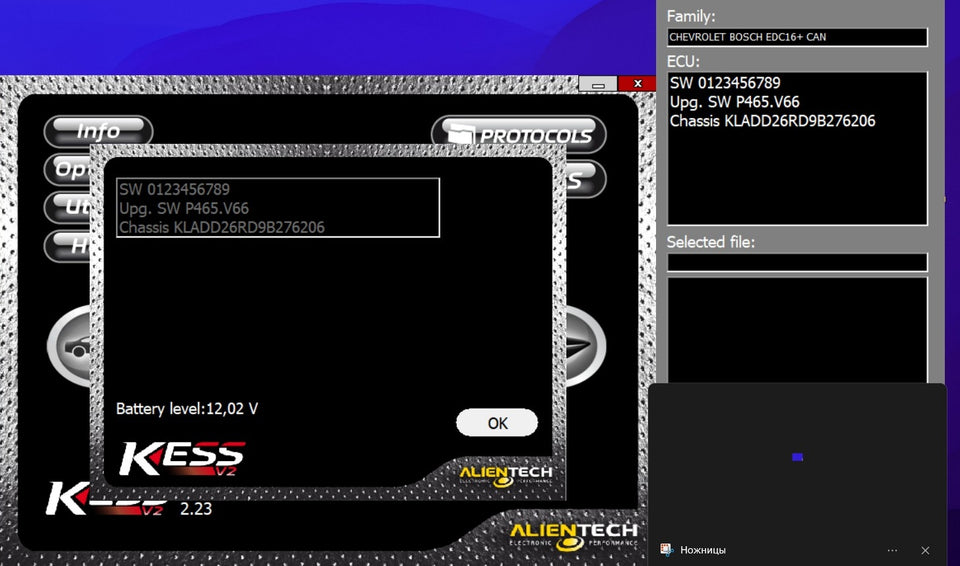
Task: Click 'Chassis KLADD26RD9B276206' in ECU panel
Action: click(x=773, y=121)
